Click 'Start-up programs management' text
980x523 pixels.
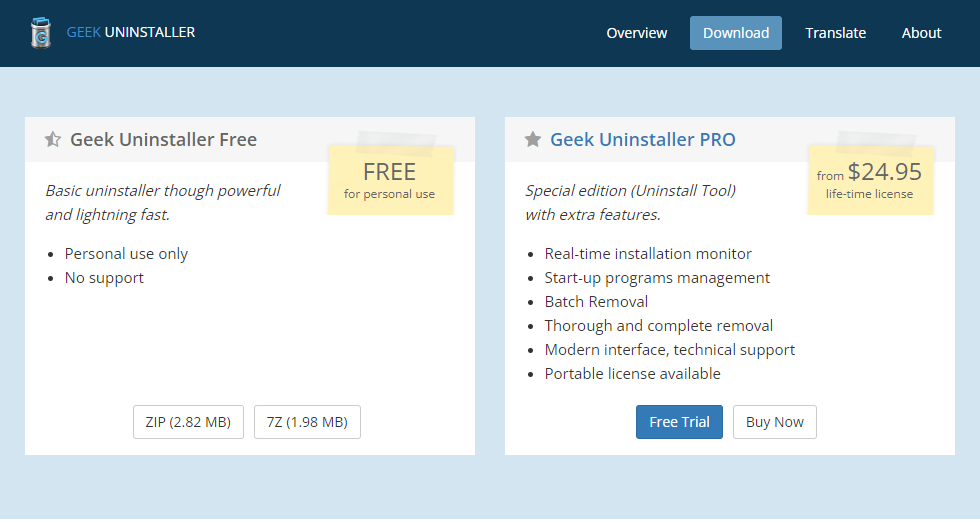[x=657, y=277]
